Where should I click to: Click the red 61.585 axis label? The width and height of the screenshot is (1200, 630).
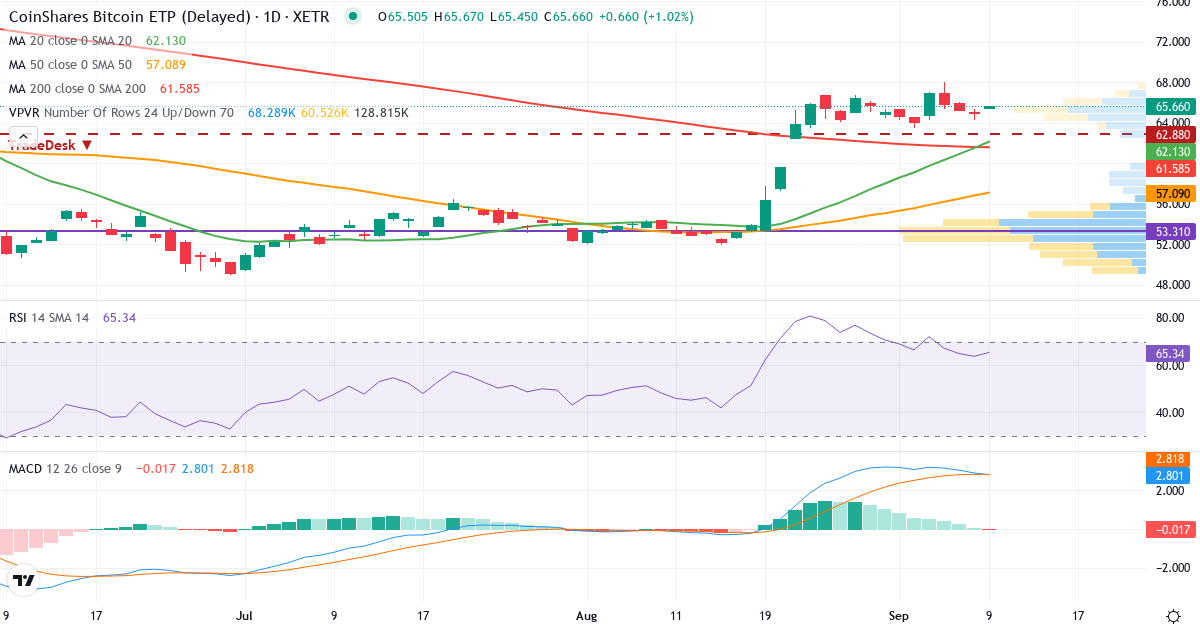coord(1171,168)
